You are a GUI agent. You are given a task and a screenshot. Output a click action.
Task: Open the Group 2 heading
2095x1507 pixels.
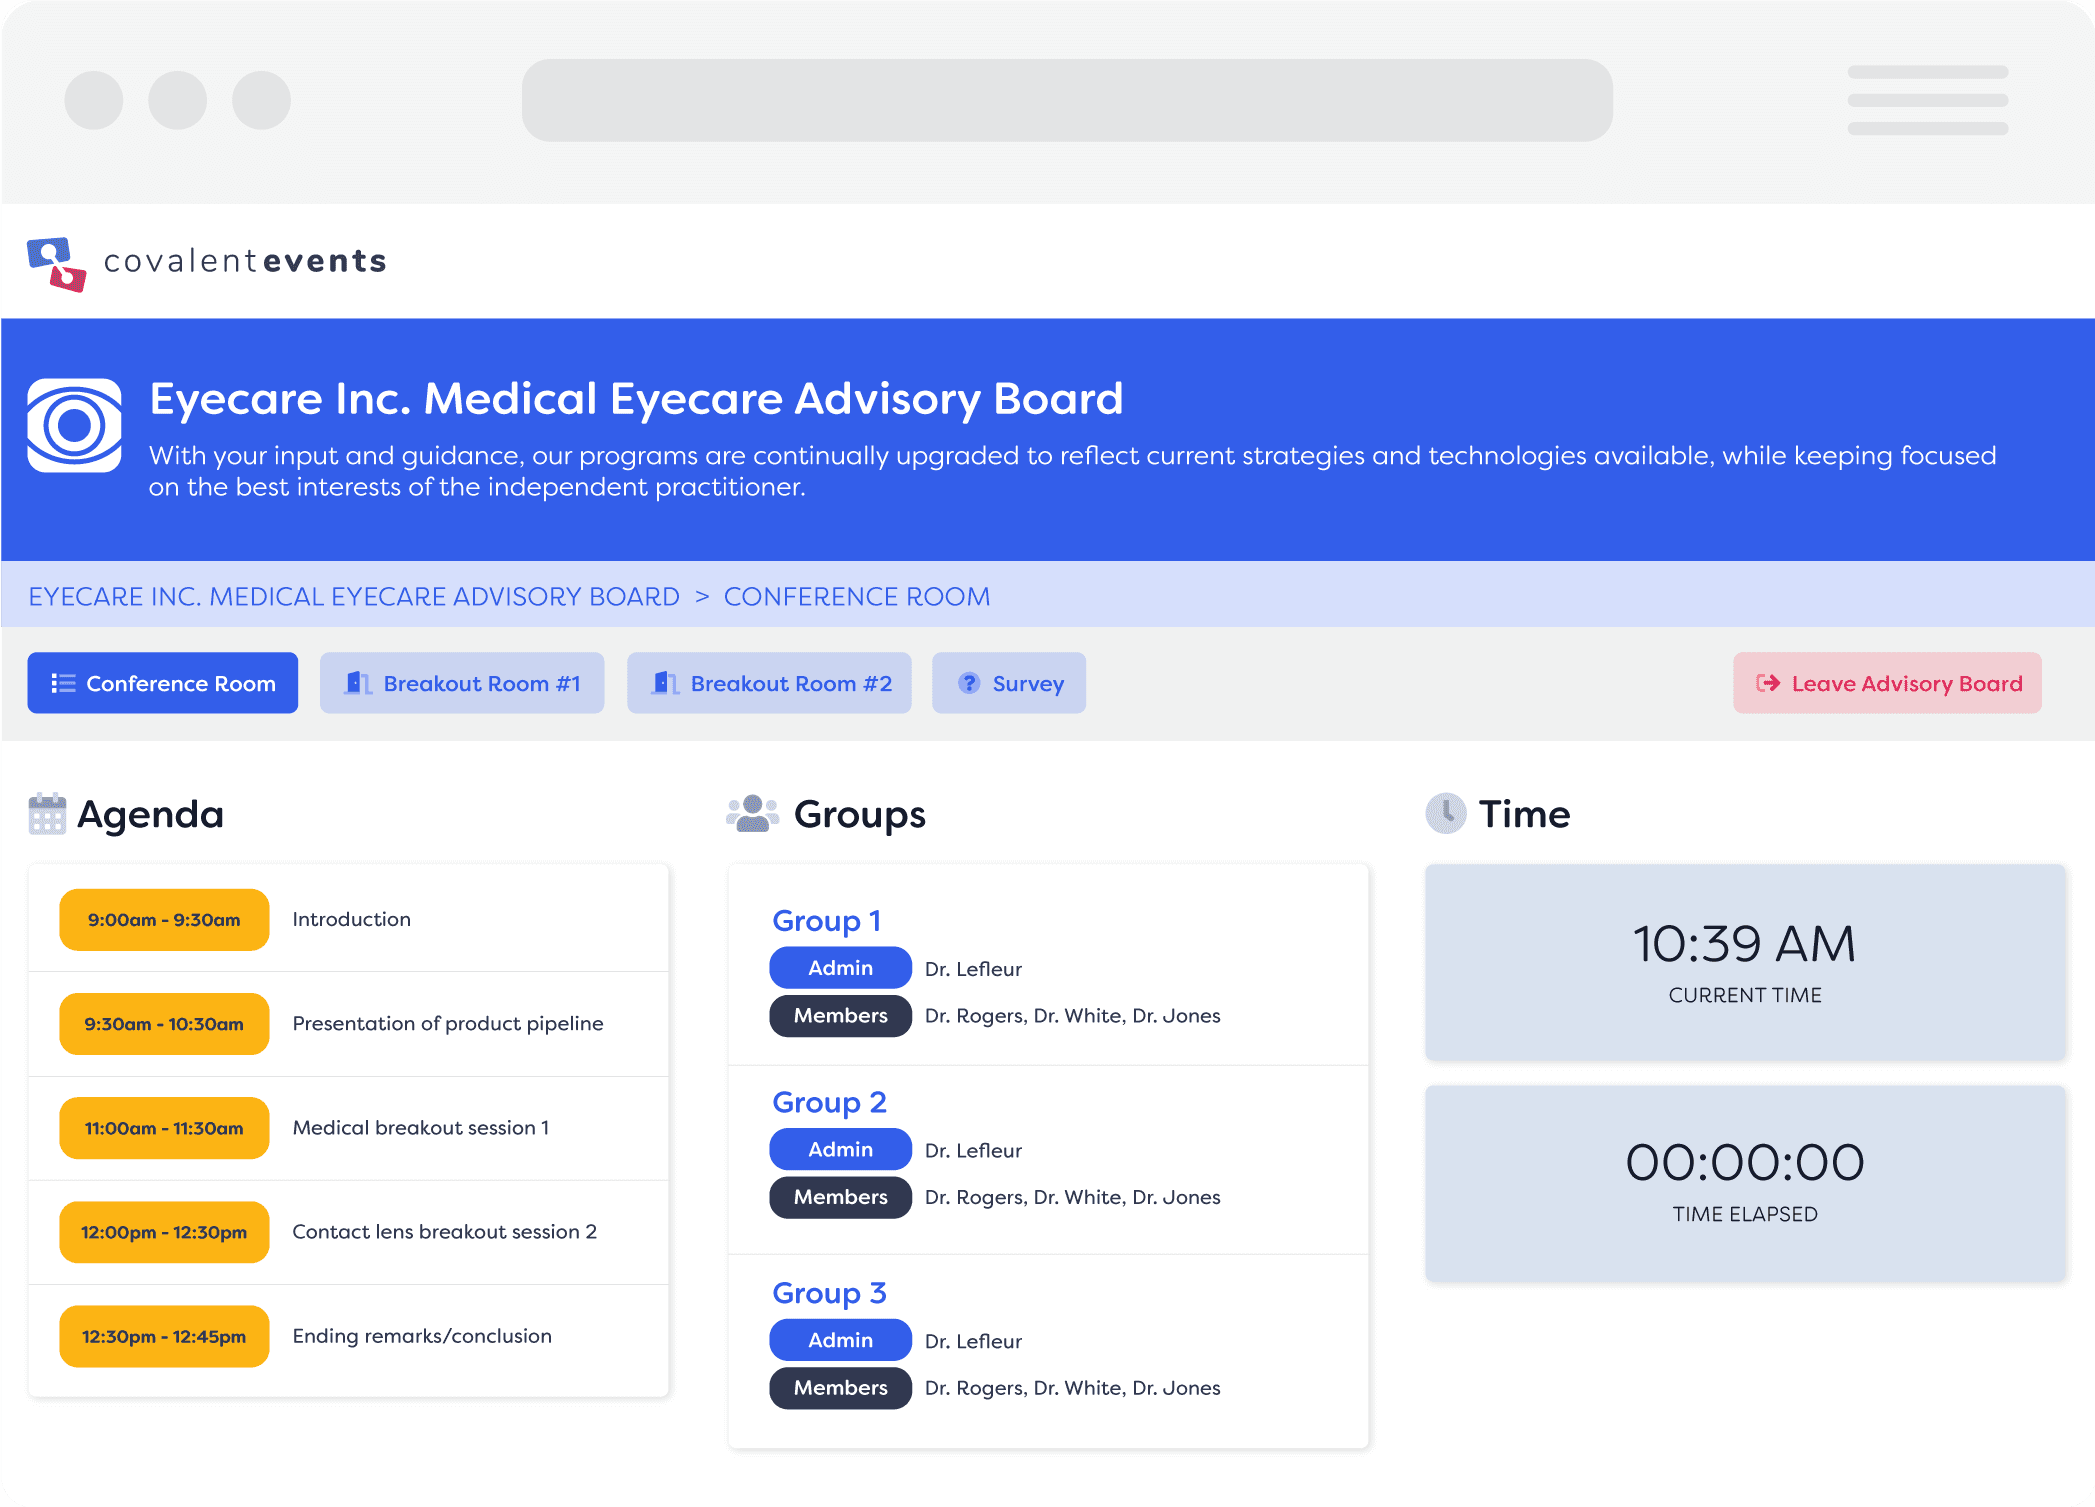[829, 1102]
